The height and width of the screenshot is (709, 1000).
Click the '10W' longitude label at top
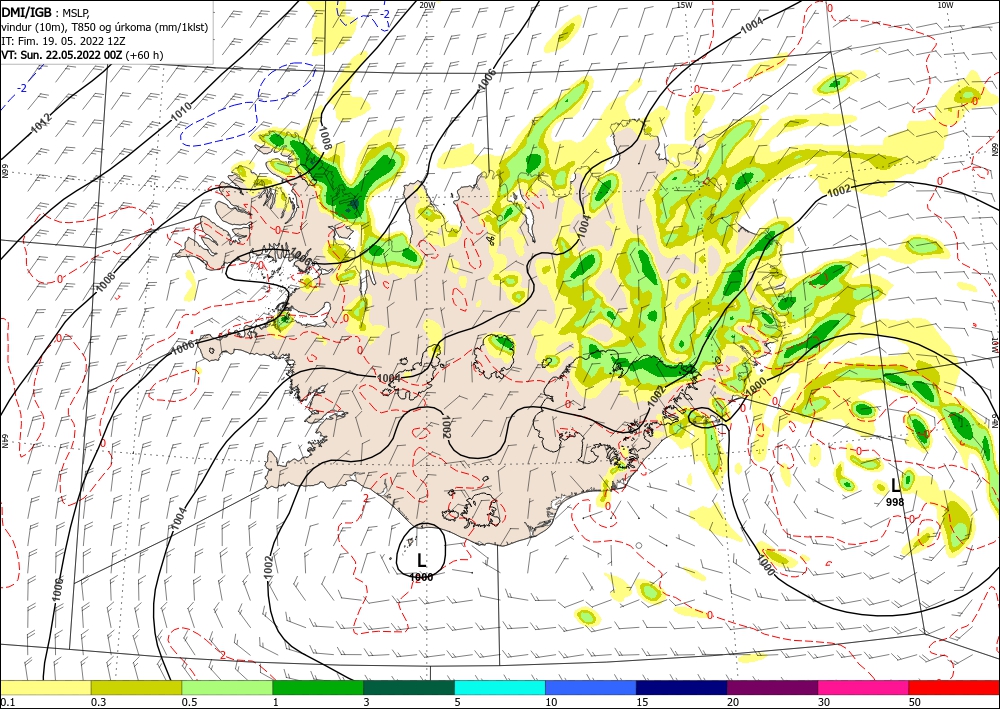tap(945, 5)
